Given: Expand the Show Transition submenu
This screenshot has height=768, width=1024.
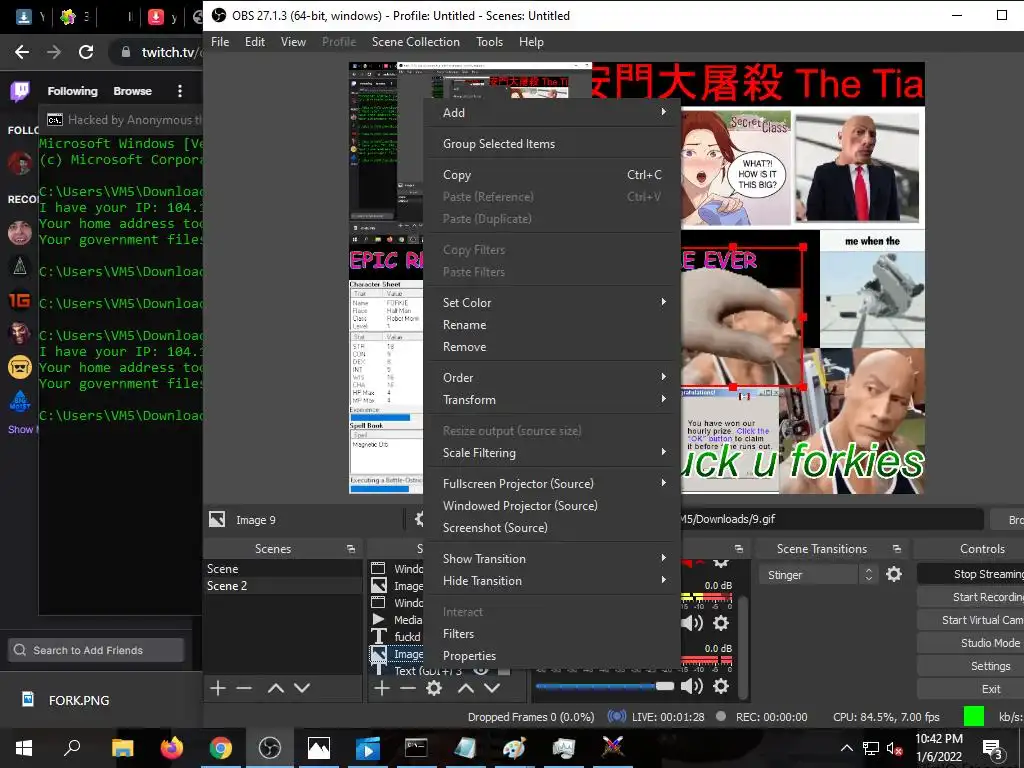Looking at the screenshot, I should tap(552, 558).
